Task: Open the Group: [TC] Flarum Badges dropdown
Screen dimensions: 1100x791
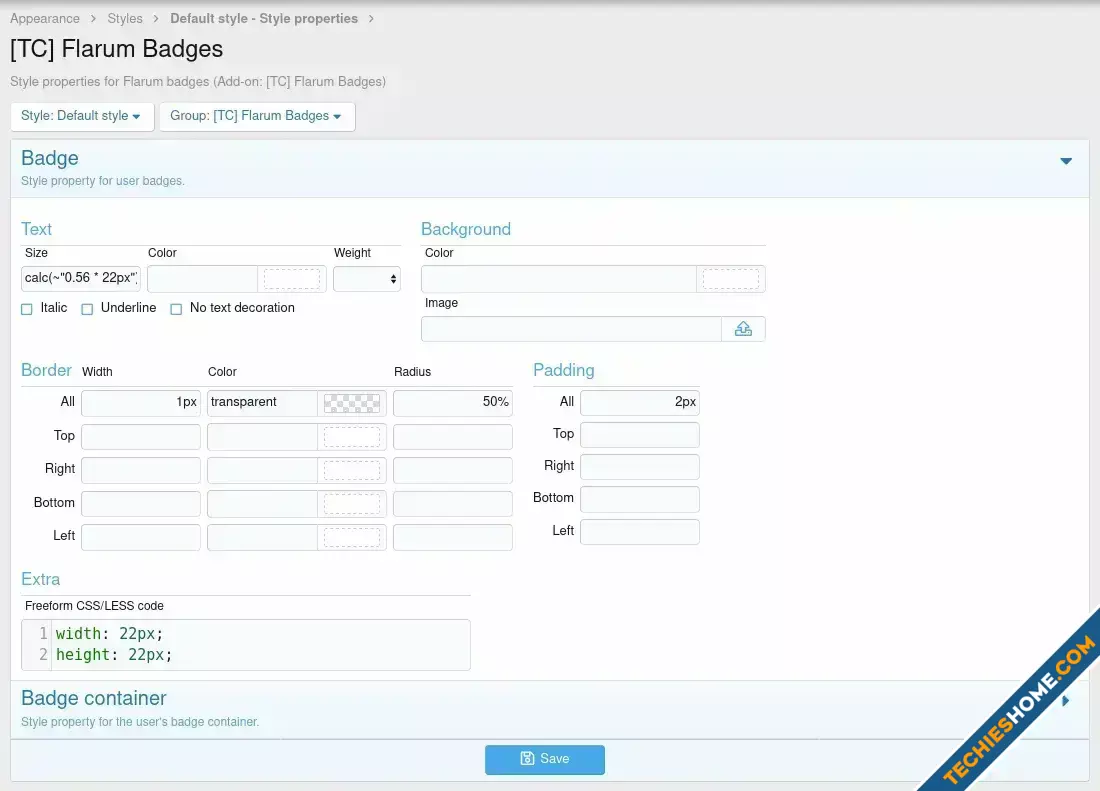Action: 257,116
